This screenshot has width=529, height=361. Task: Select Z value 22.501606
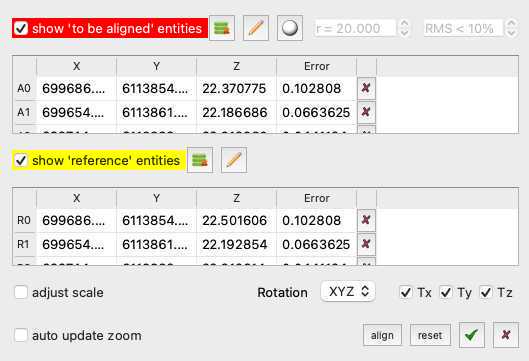click(236, 221)
